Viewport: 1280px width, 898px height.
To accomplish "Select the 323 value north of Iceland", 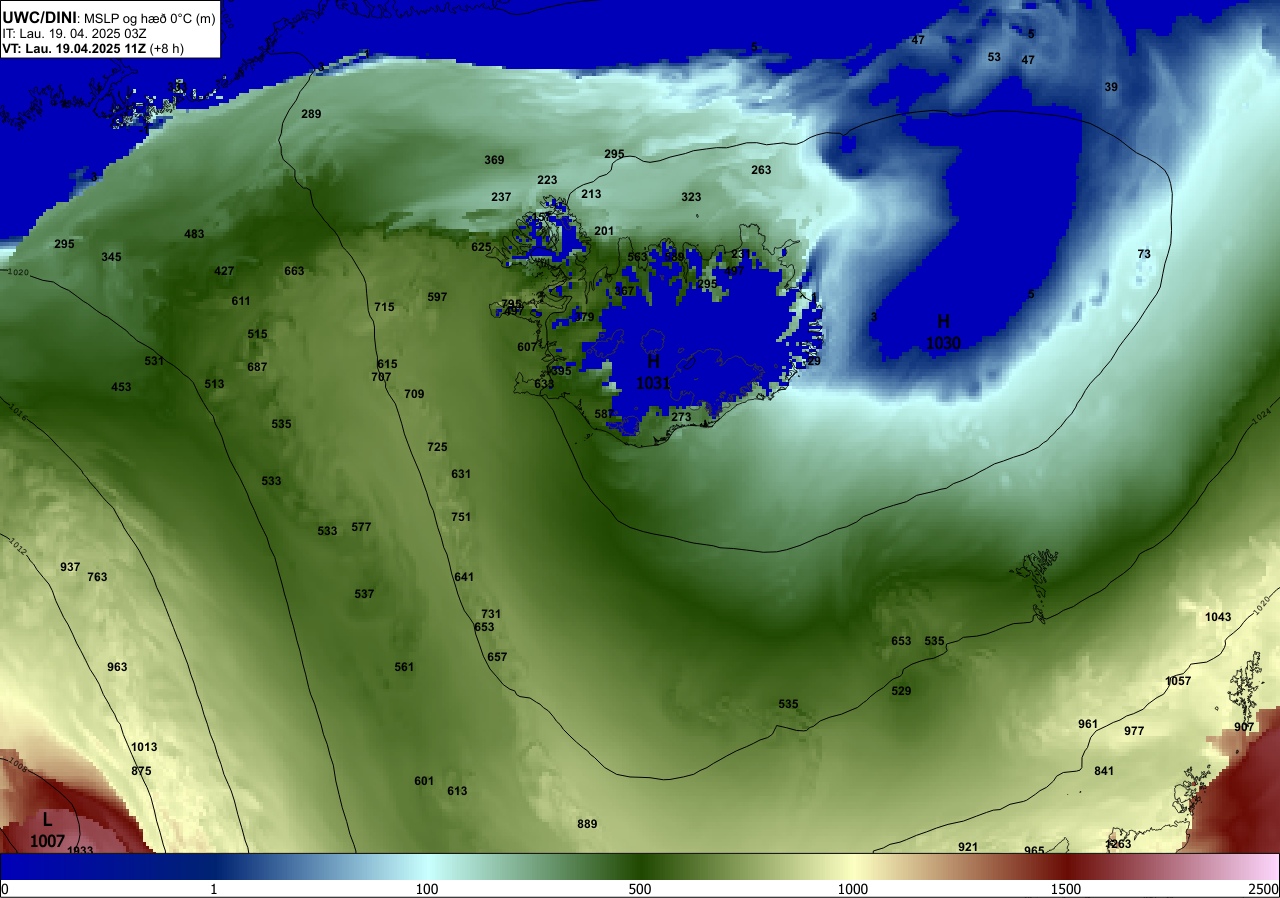I will point(691,197).
